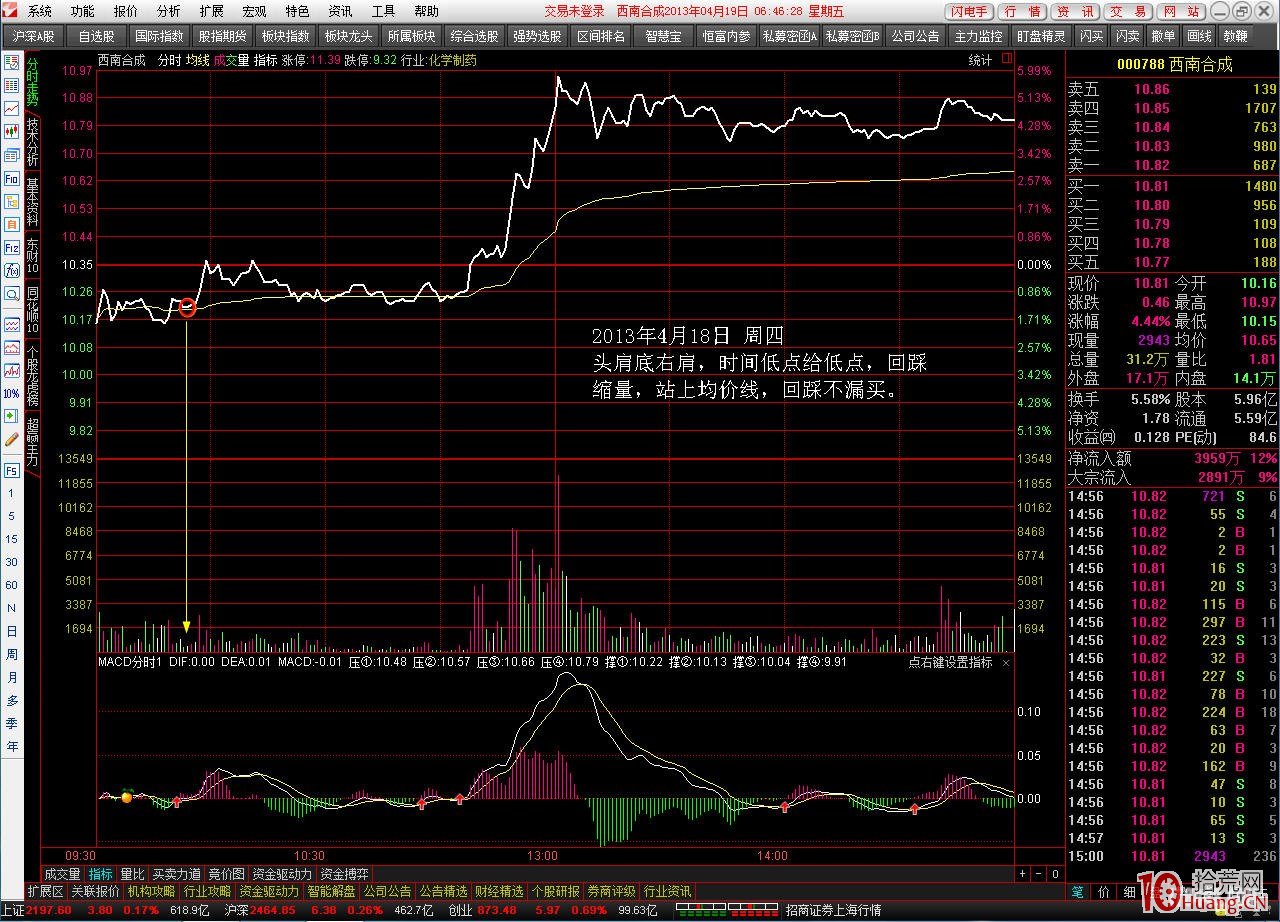The width and height of the screenshot is (1280, 922).
Task: Click the 沪深A股 toolbar button
Action: pos(34,36)
